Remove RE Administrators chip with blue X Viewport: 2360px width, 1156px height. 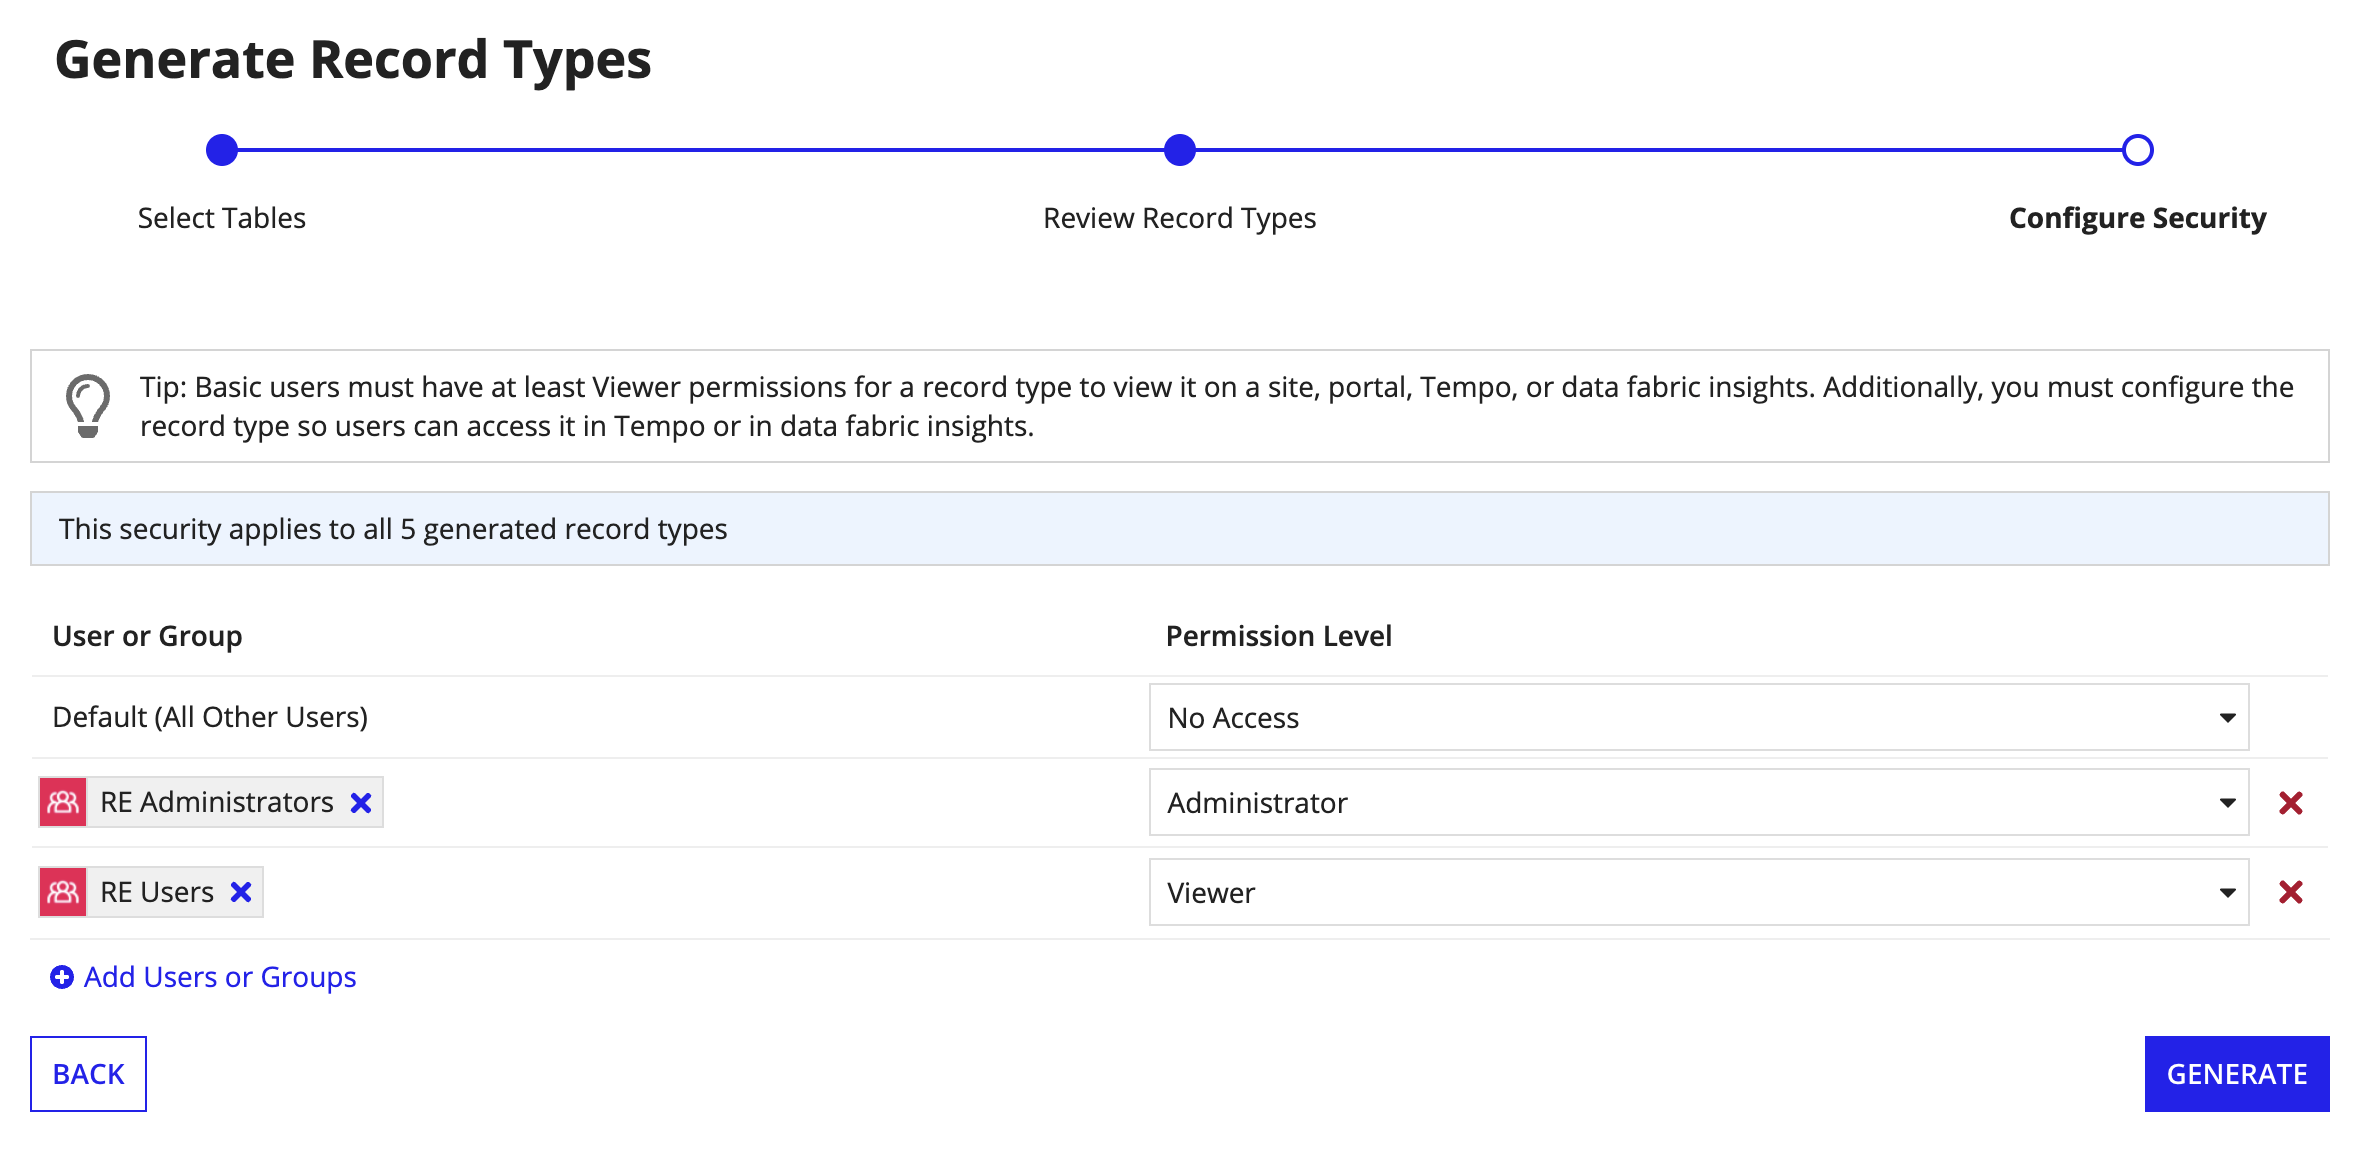pyautogui.click(x=361, y=803)
